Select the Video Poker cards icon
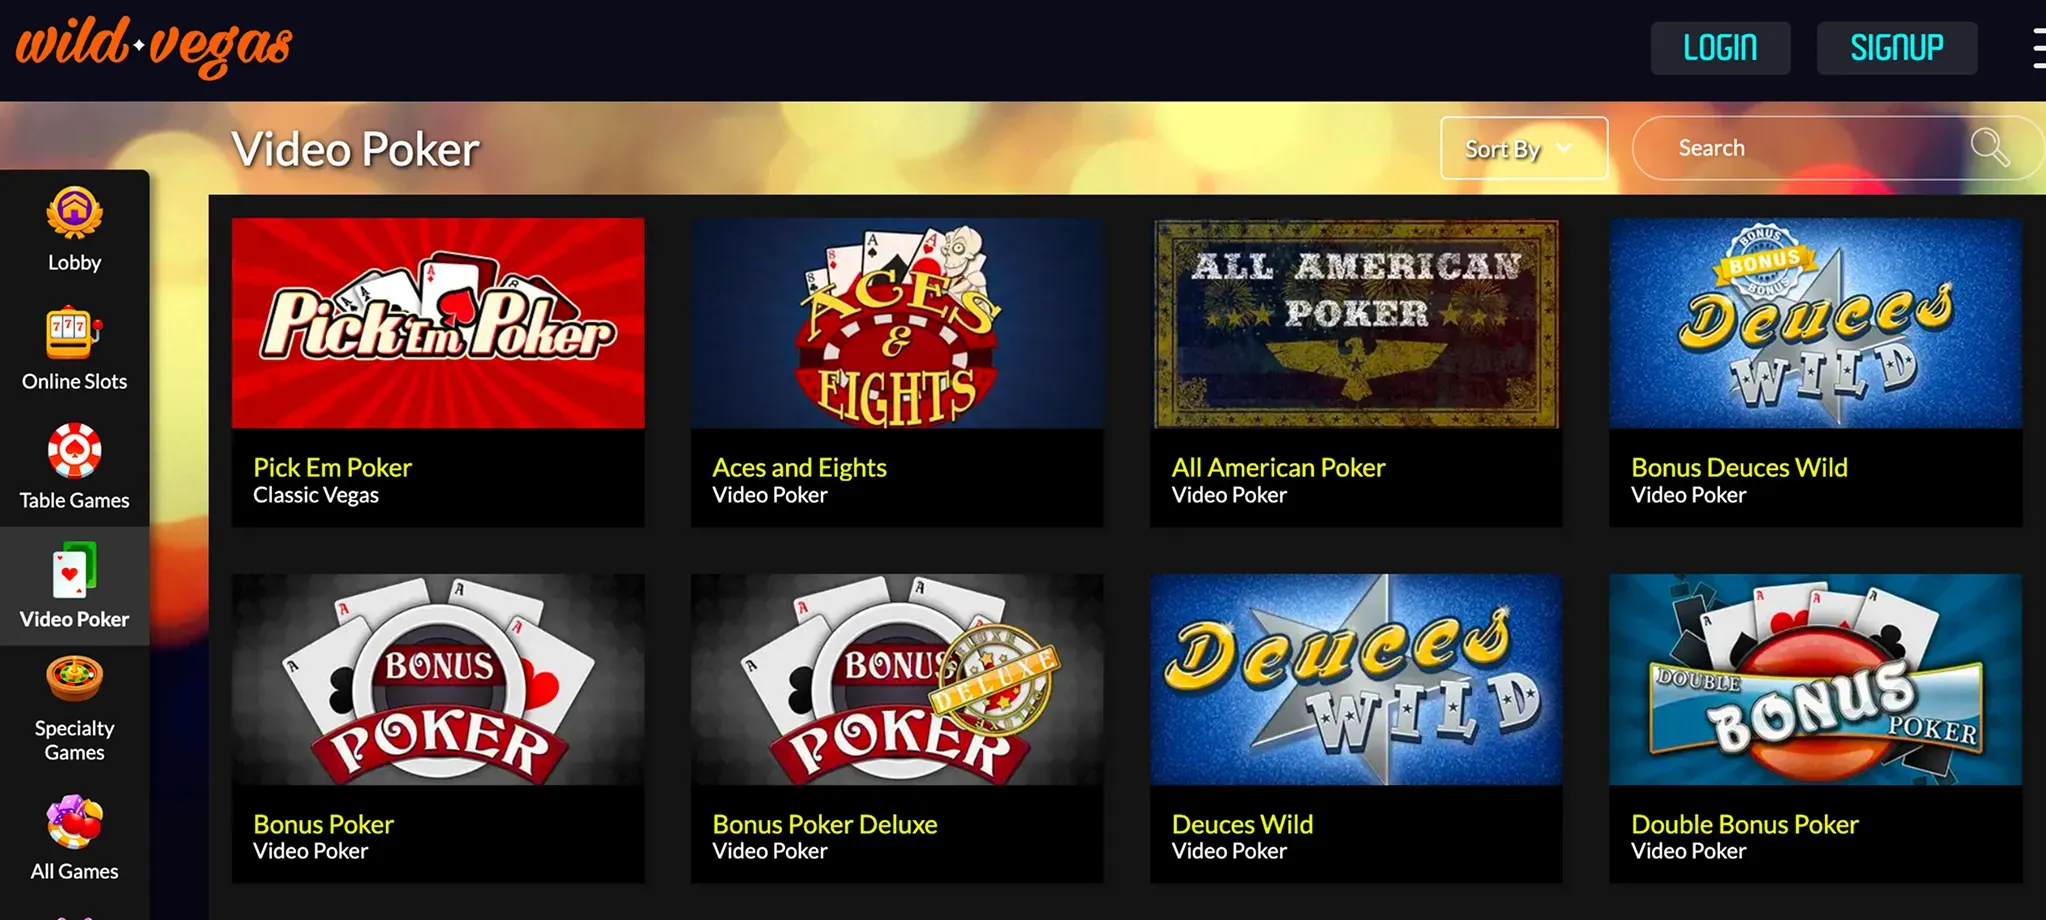Screen dimensions: 2046x920 coord(74,570)
